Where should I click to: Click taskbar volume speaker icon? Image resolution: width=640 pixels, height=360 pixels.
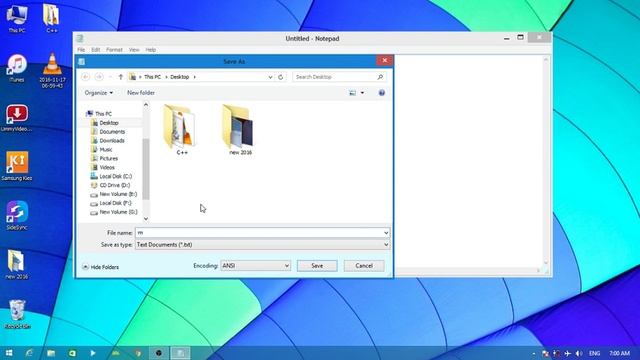[x=579, y=353]
